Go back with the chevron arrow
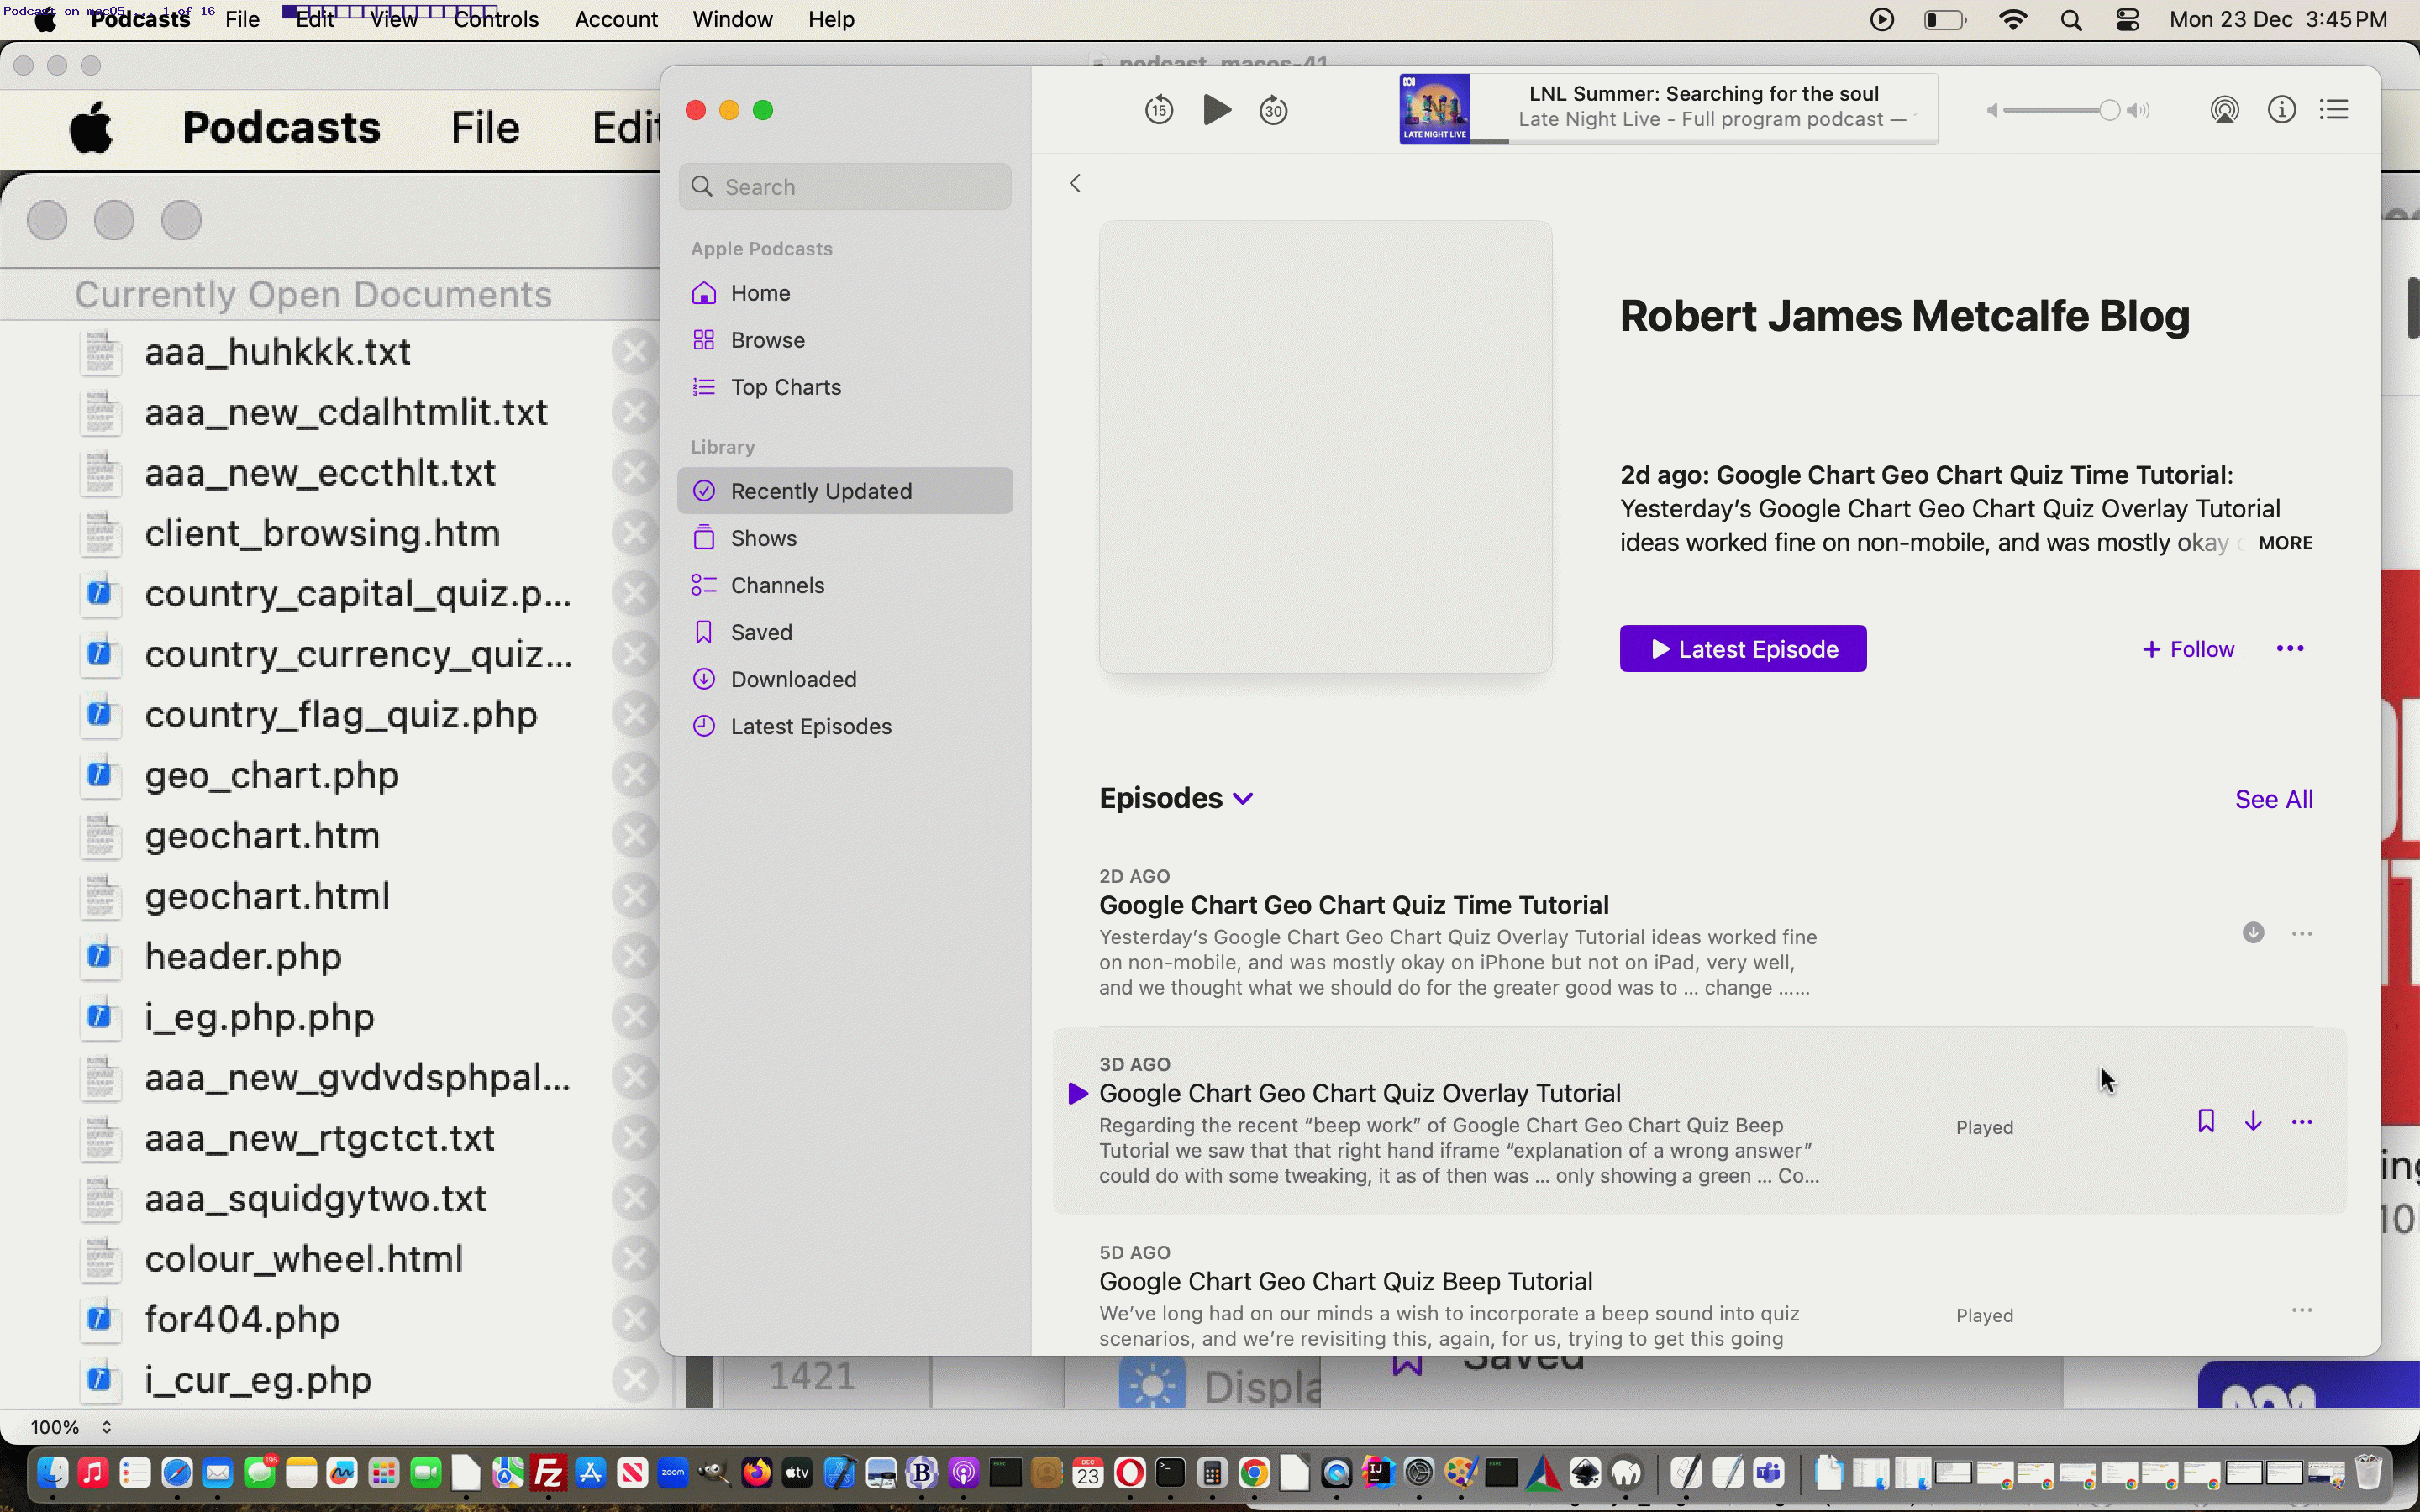2420x1512 pixels. click(1075, 183)
